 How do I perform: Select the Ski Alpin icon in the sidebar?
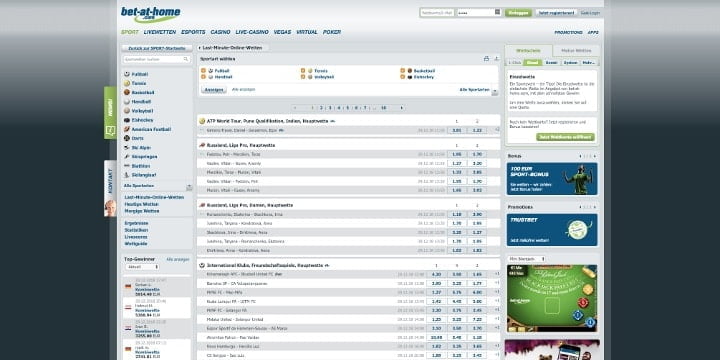[127, 147]
